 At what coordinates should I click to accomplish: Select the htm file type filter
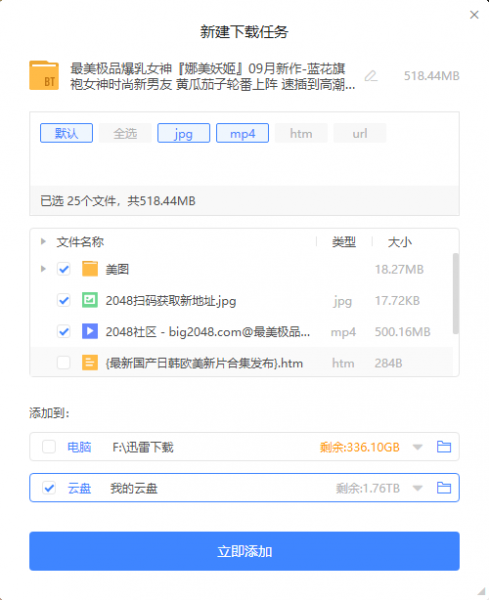coord(301,133)
